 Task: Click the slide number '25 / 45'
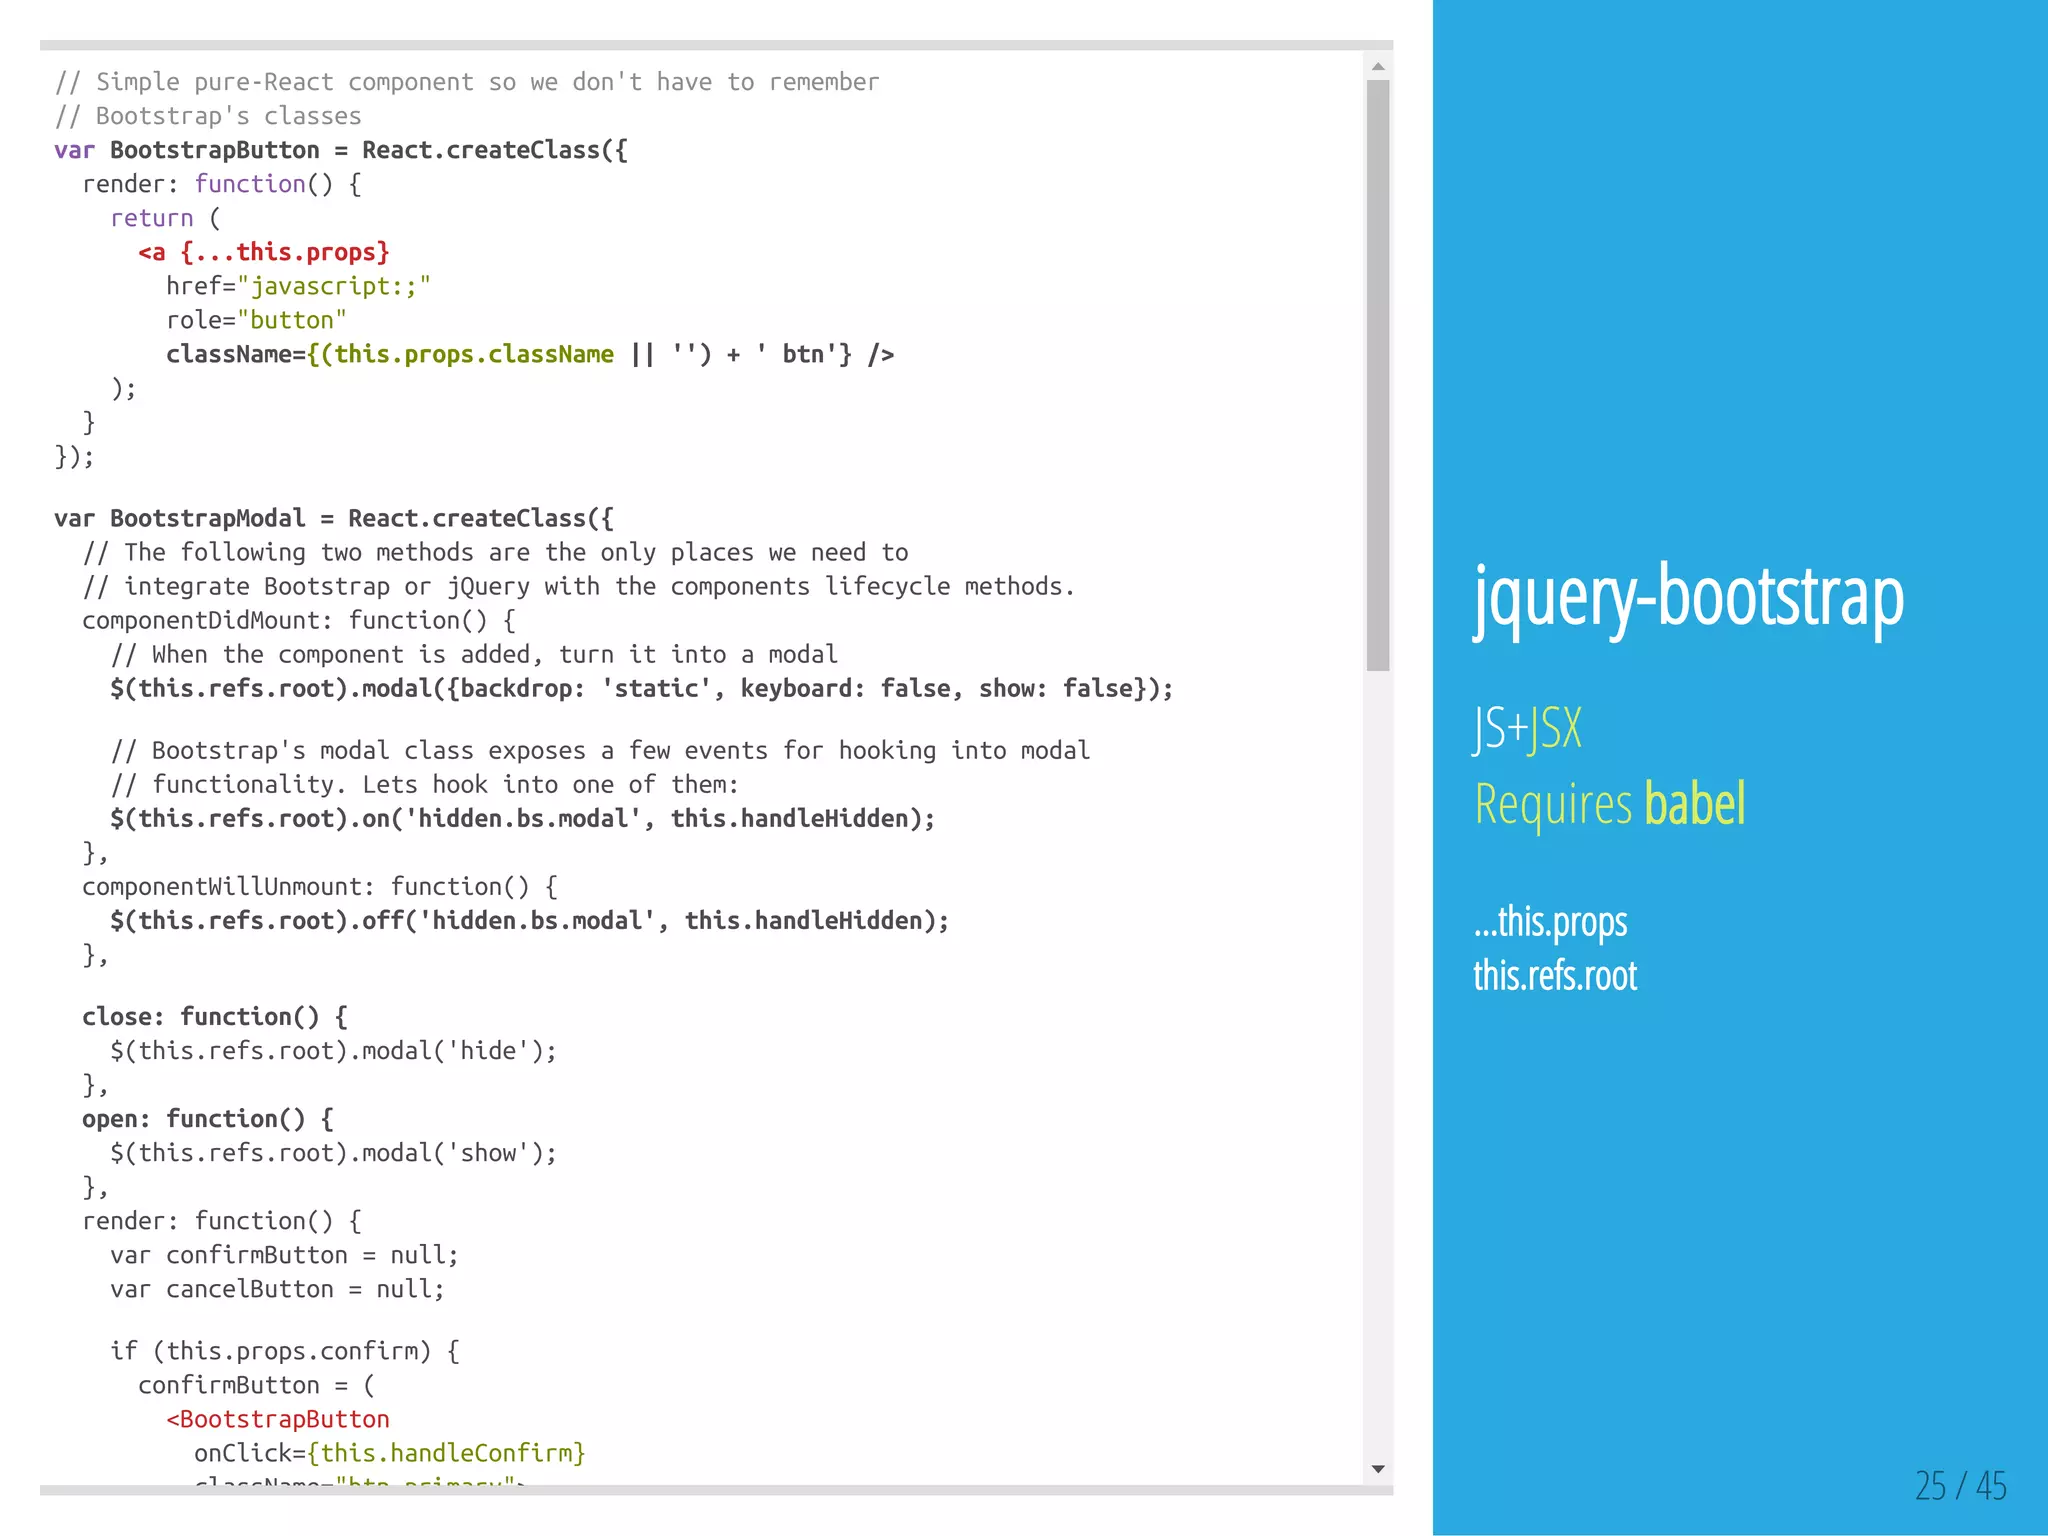click(x=1960, y=1485)
